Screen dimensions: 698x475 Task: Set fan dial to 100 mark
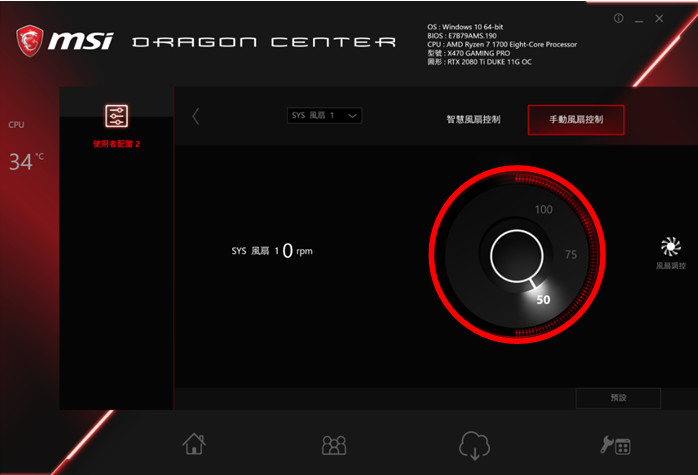[544, 210]
